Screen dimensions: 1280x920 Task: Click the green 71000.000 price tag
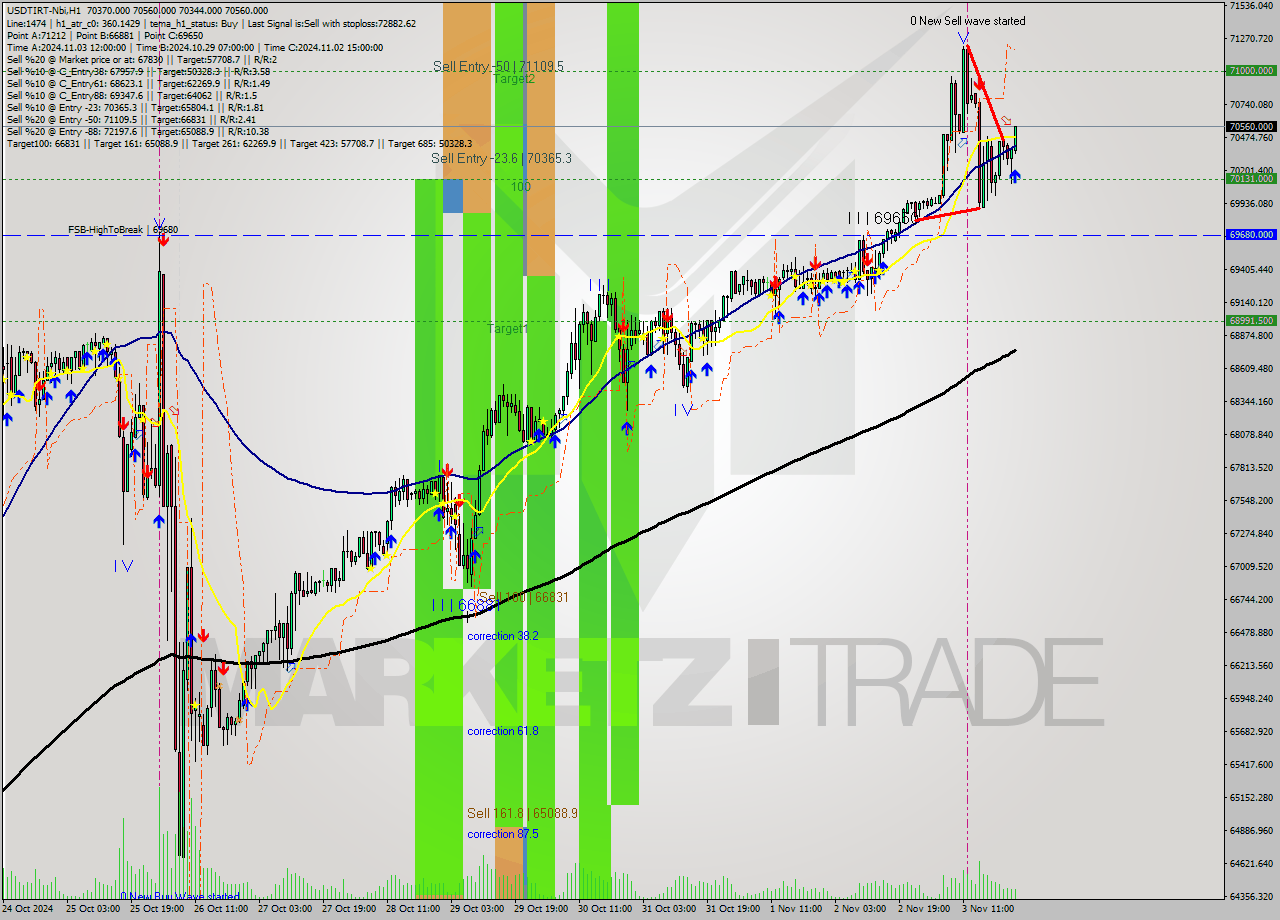click(x=1250, y=71)
